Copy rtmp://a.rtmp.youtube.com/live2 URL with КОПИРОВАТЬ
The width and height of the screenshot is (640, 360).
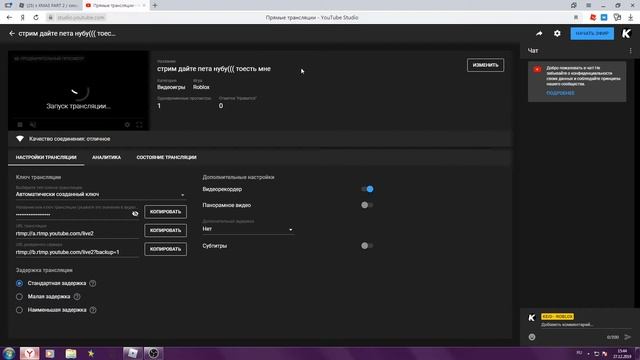tap(165, 230)
